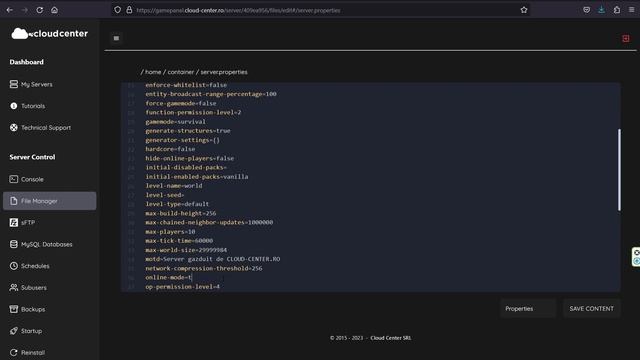Viewport: 640px width, 360px height.
Task: Click the op-permission-level=4 line
Action: (x=182, y=287)
